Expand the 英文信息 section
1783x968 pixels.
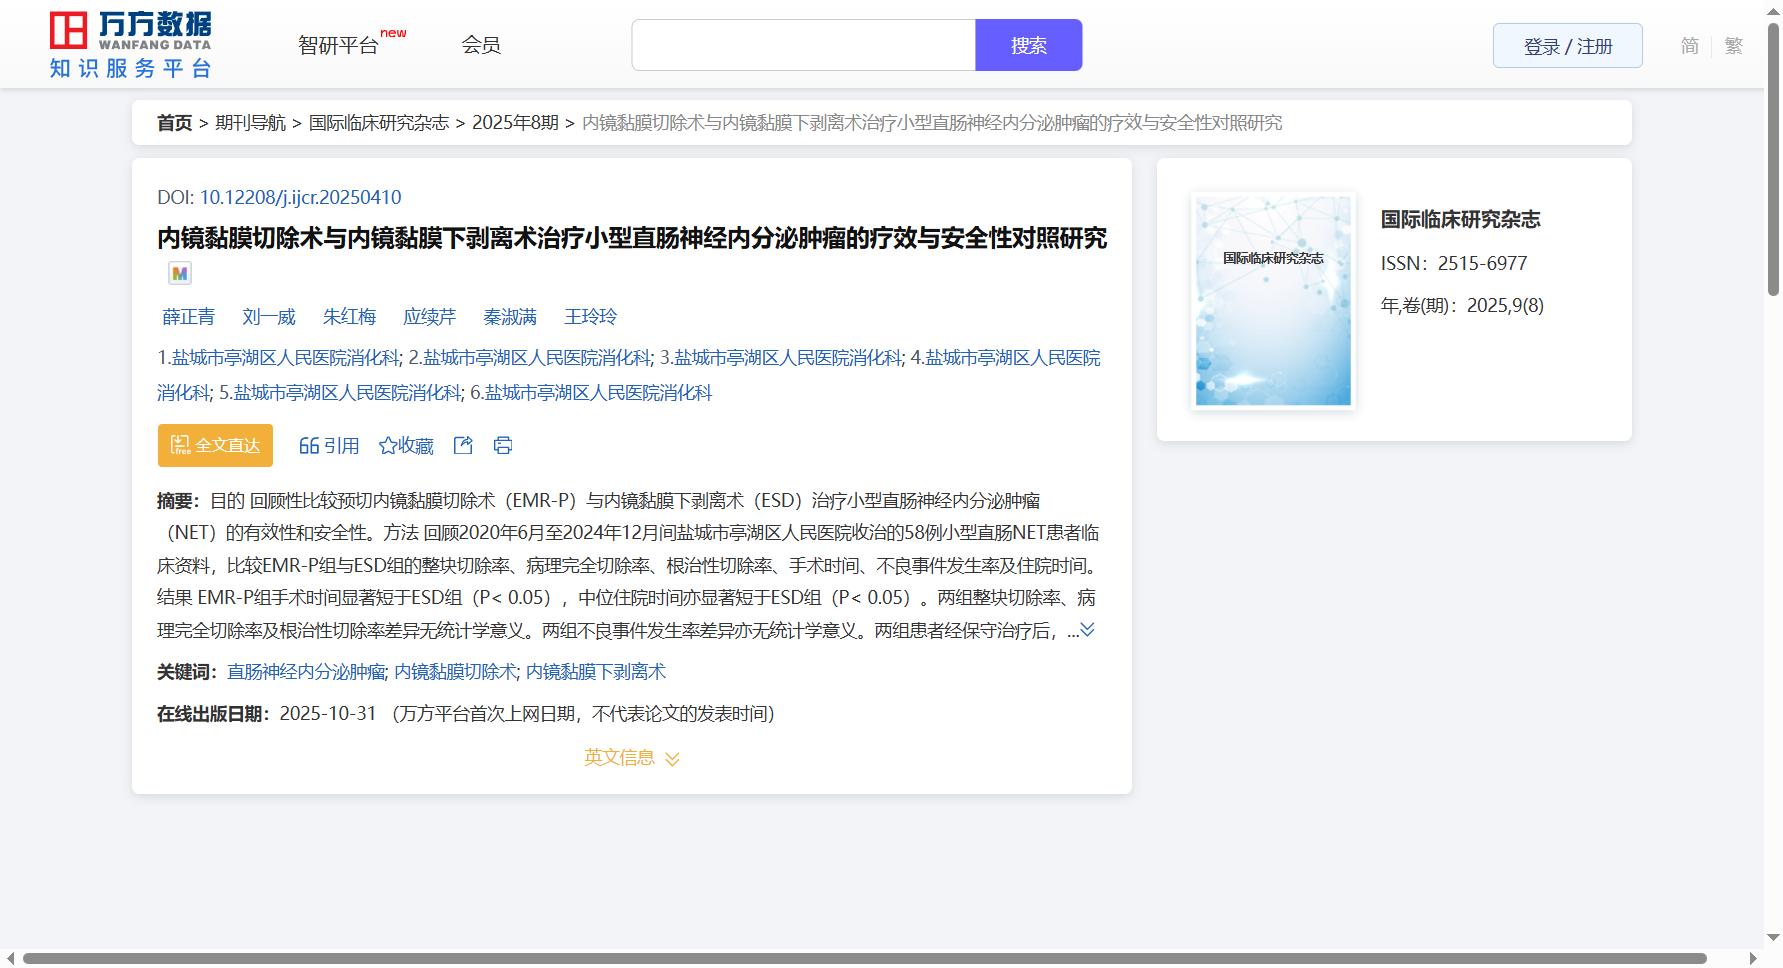click(631, 758)
